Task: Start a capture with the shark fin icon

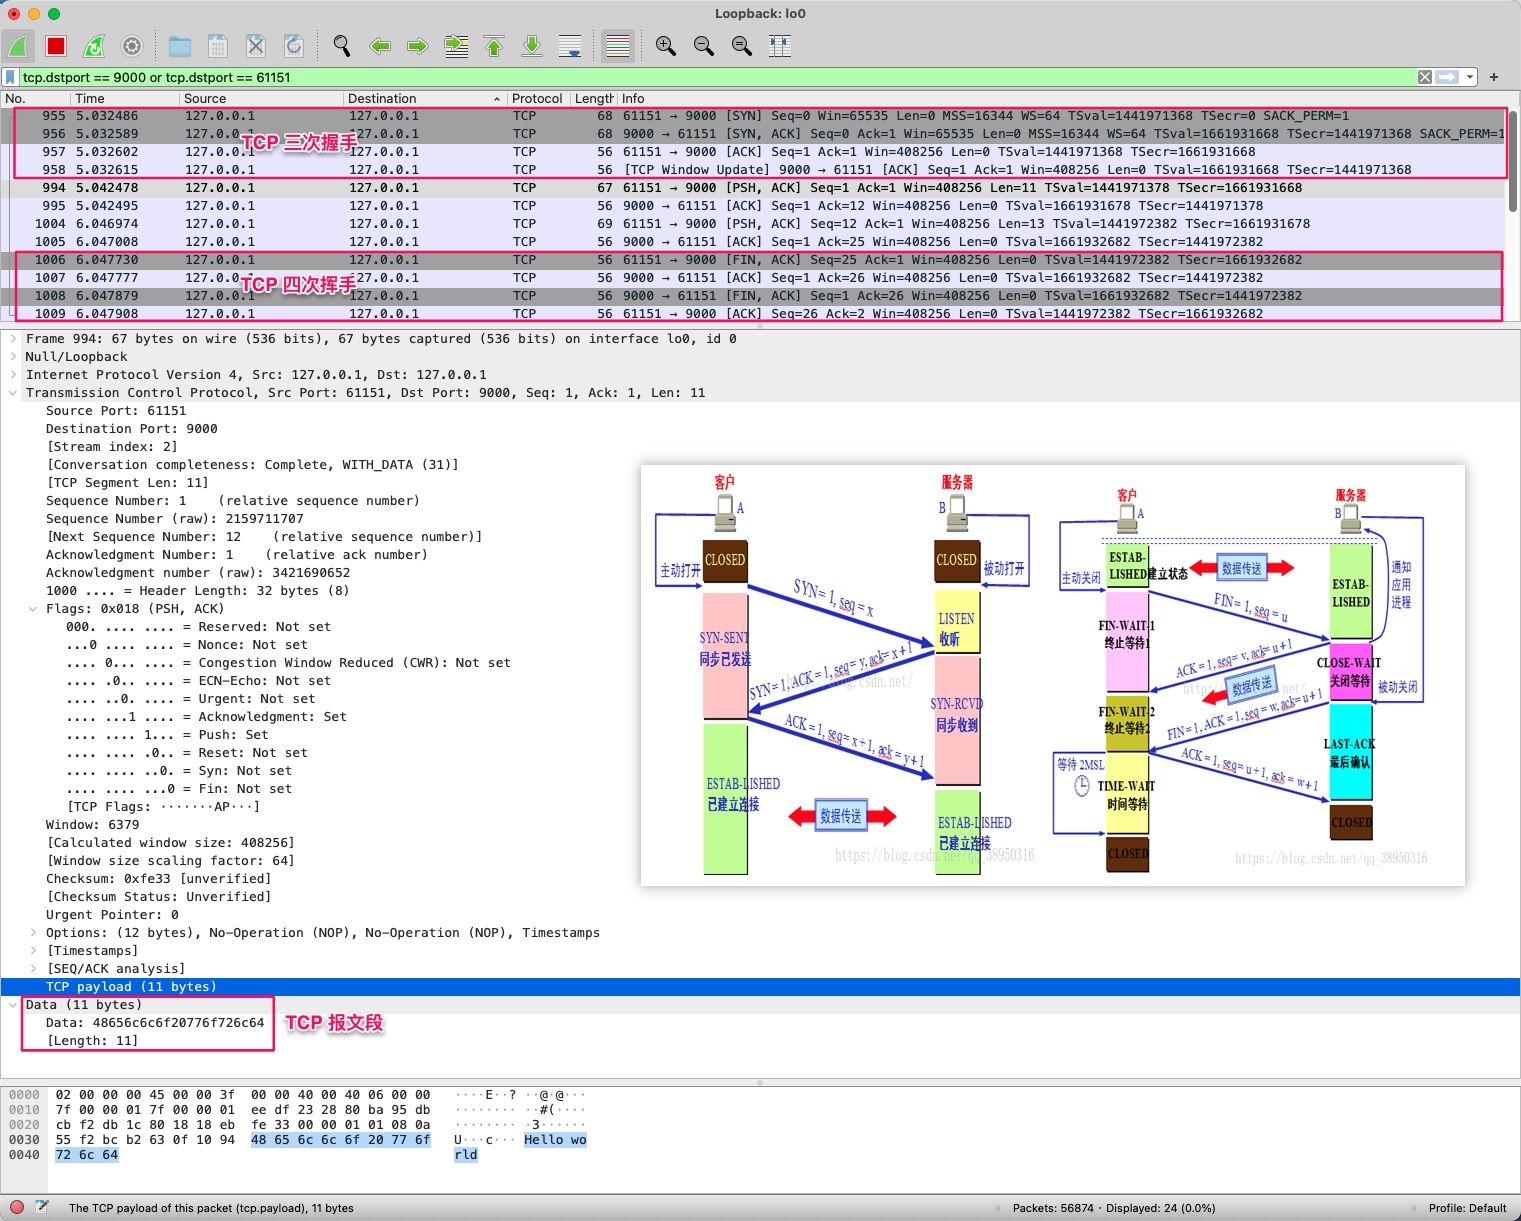Action: [x=18, y=46]
